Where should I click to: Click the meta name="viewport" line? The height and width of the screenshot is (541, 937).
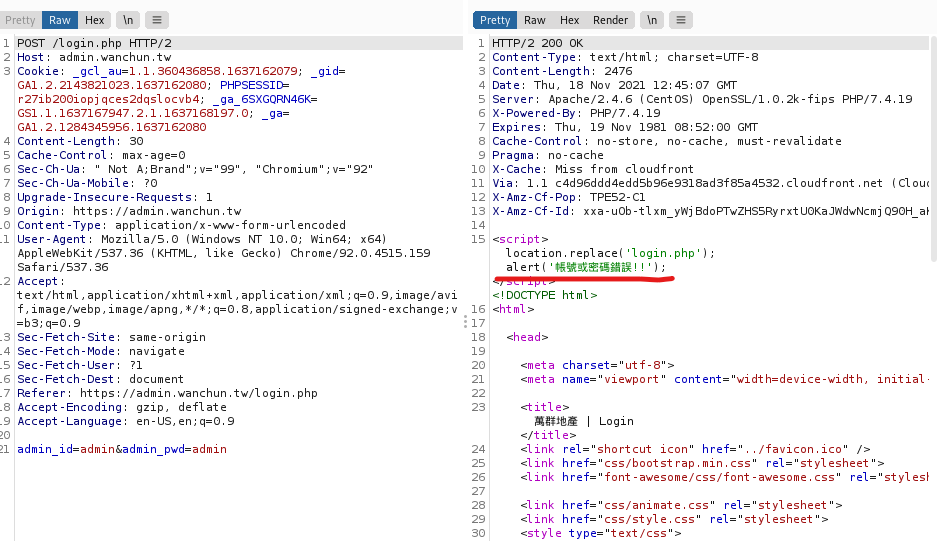724,380
